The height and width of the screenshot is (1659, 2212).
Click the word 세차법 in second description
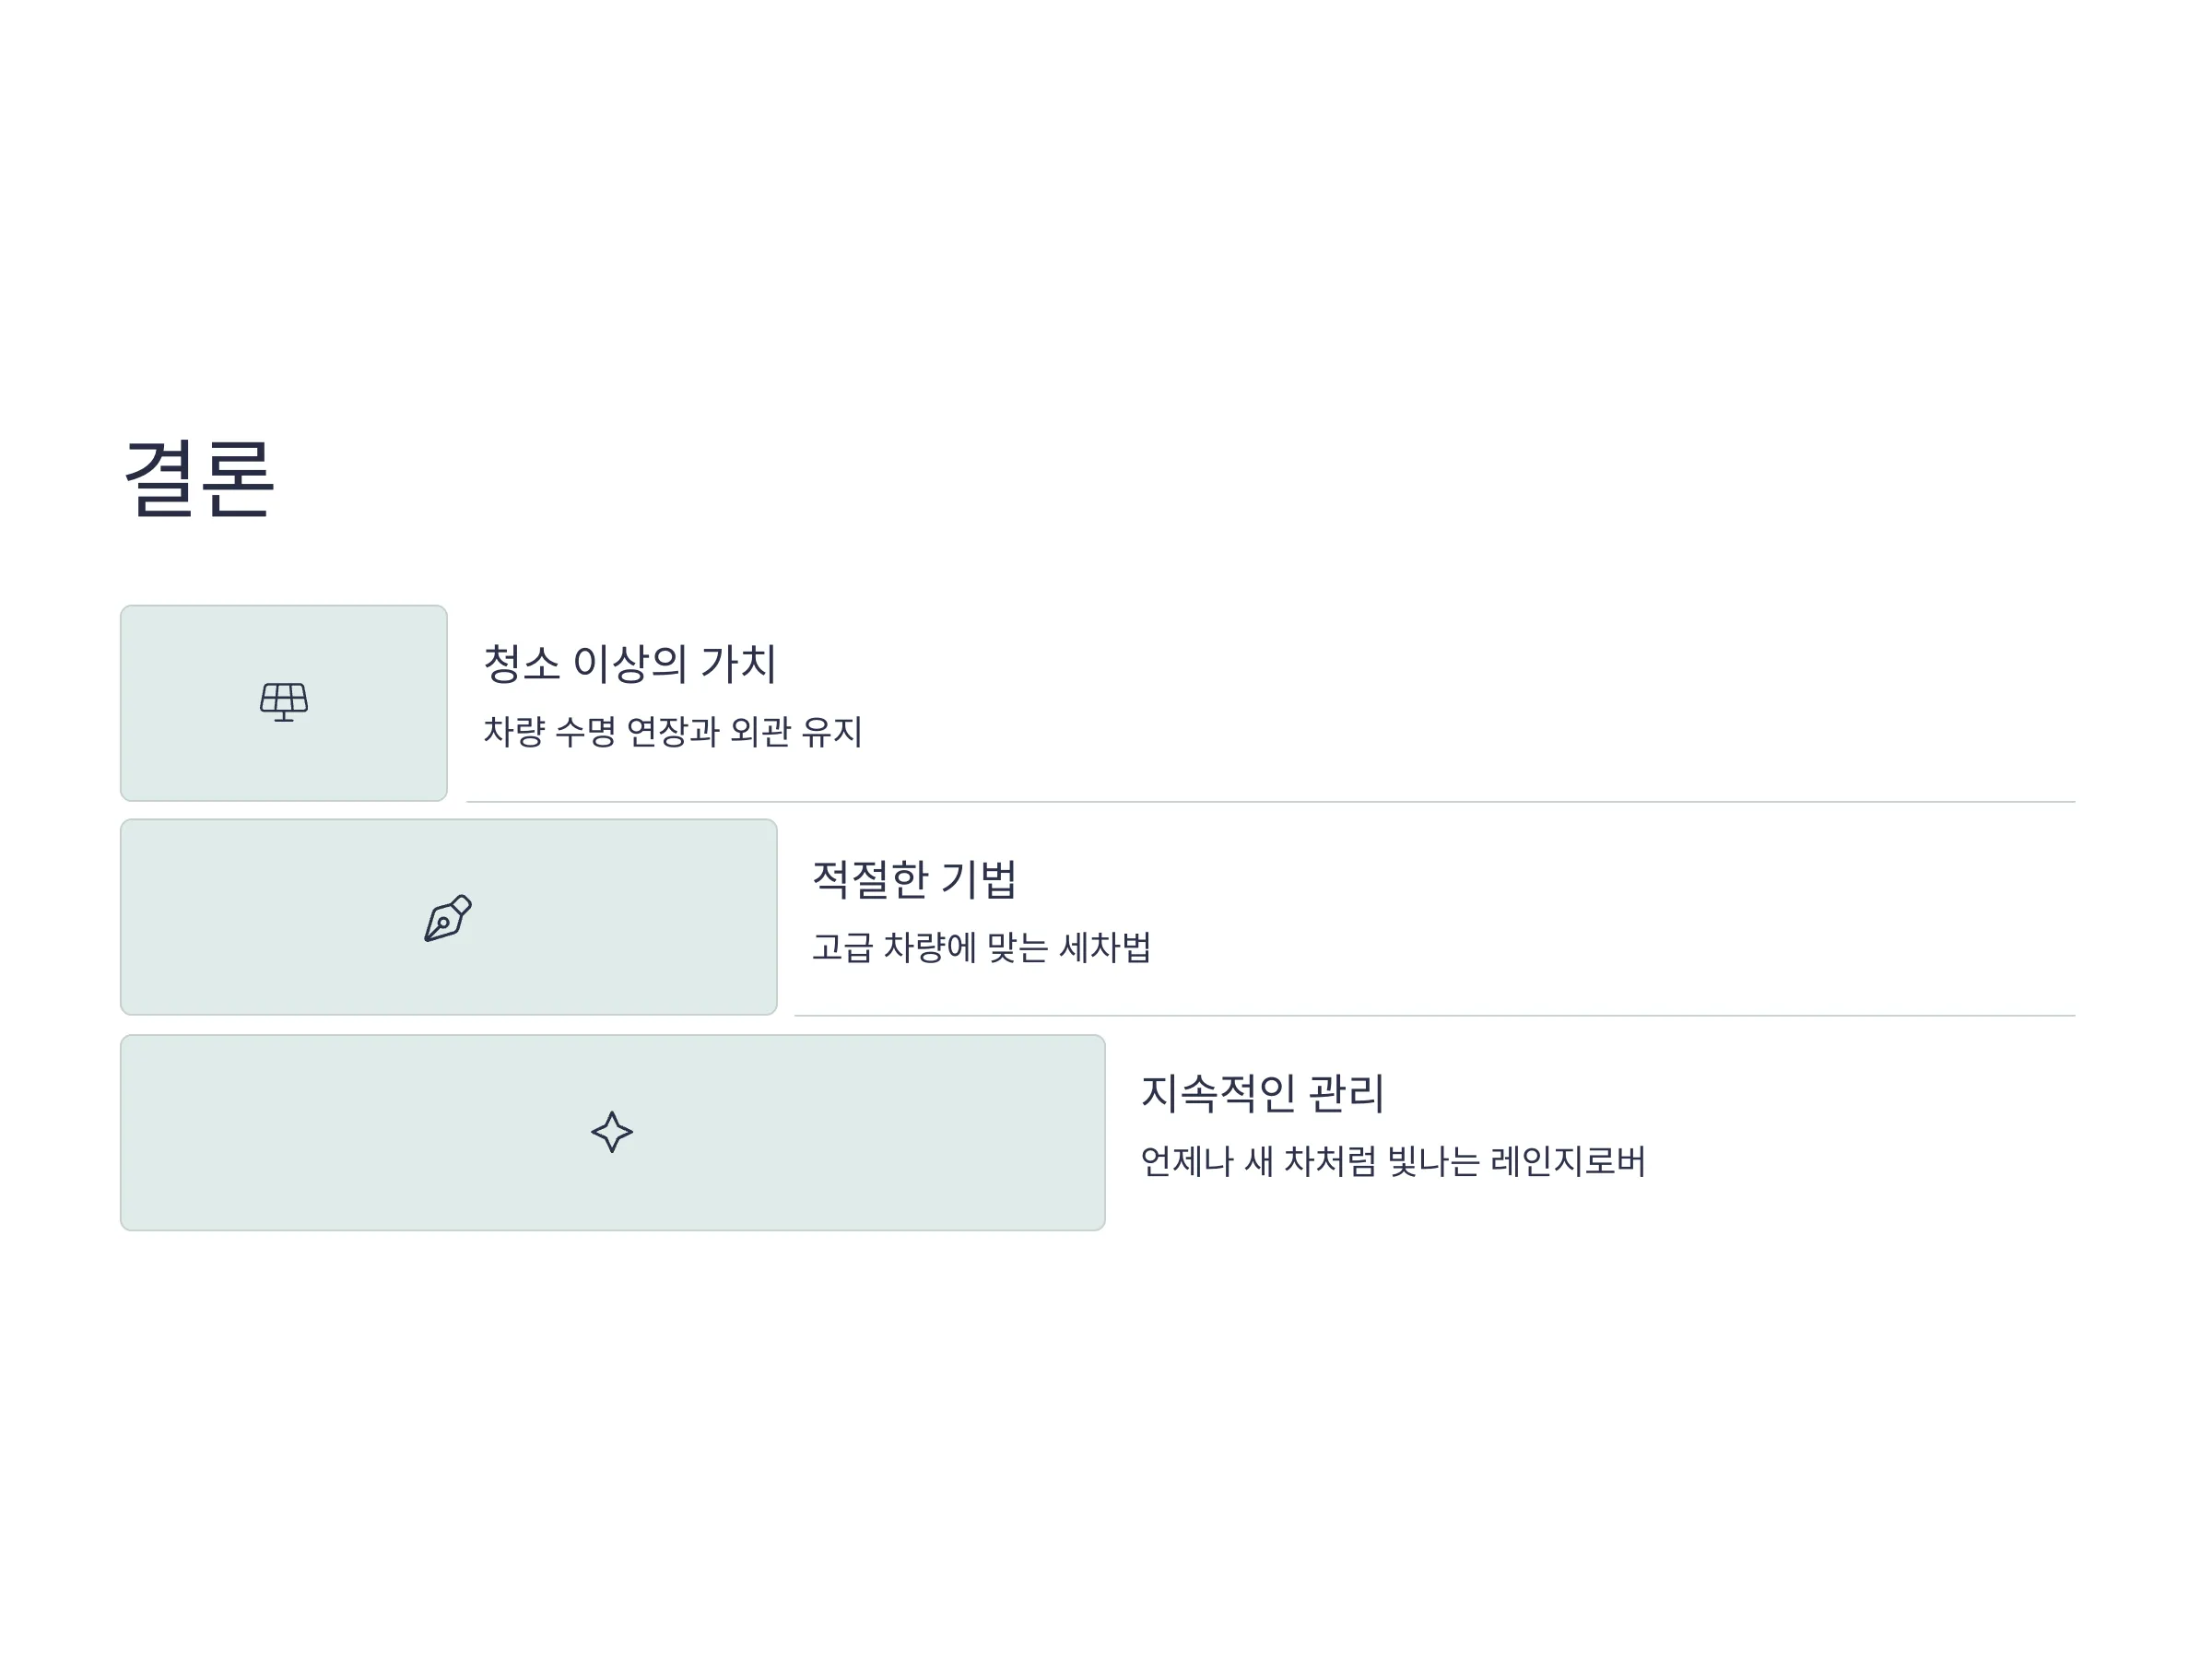pos(1105,946)
